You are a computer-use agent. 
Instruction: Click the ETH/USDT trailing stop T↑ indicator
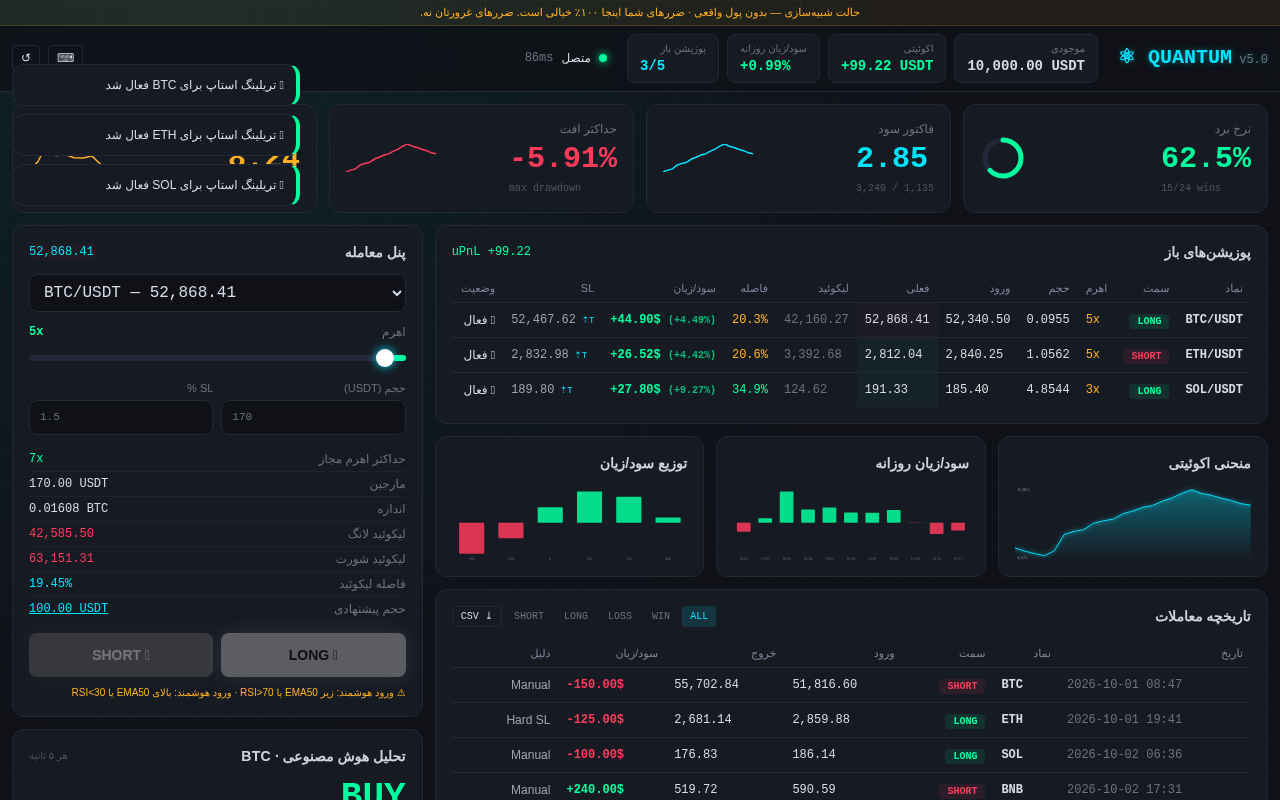coord(581,355)
